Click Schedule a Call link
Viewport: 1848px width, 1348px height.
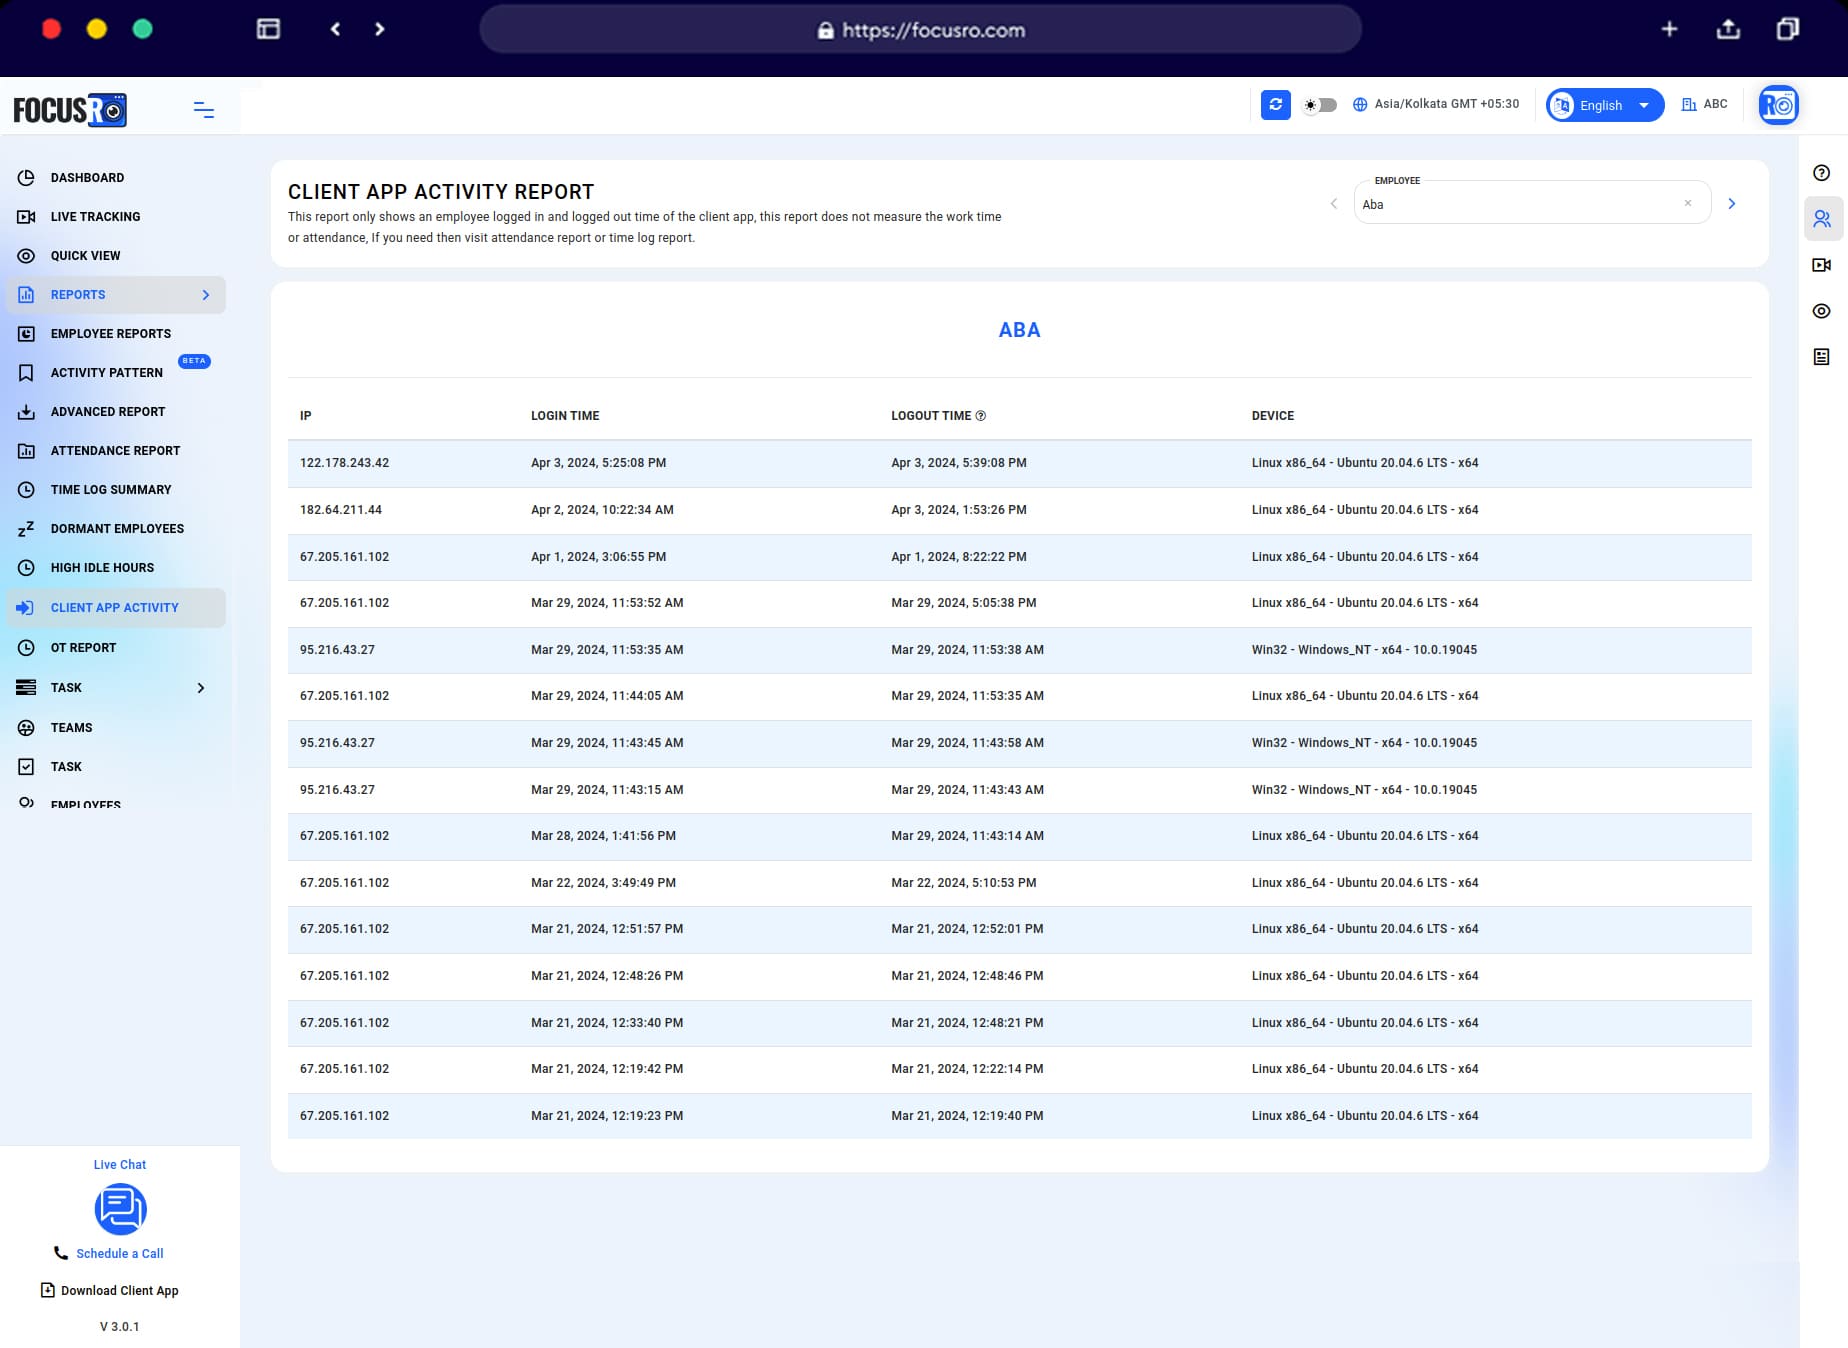coord(119,1253)
